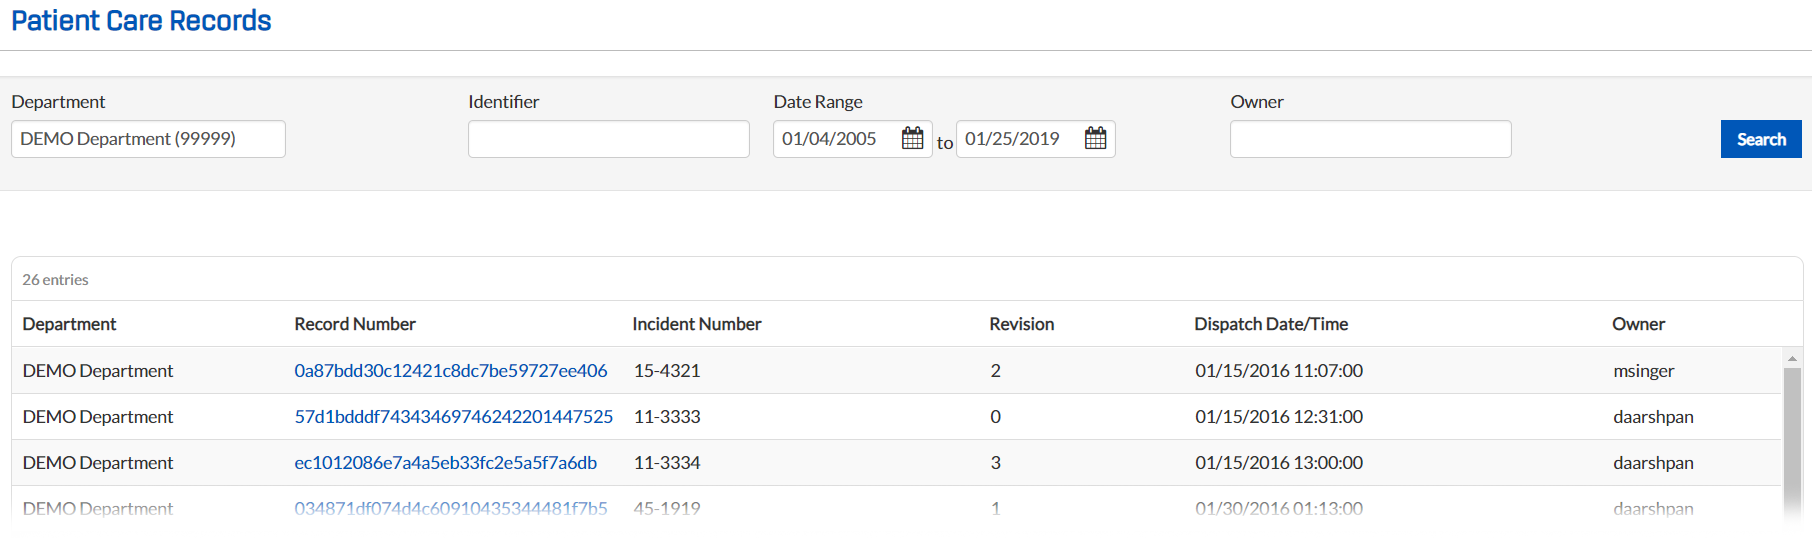
Task: Click dispatch time 01/15/2016 13:00:00
Action: [1279, 463]
